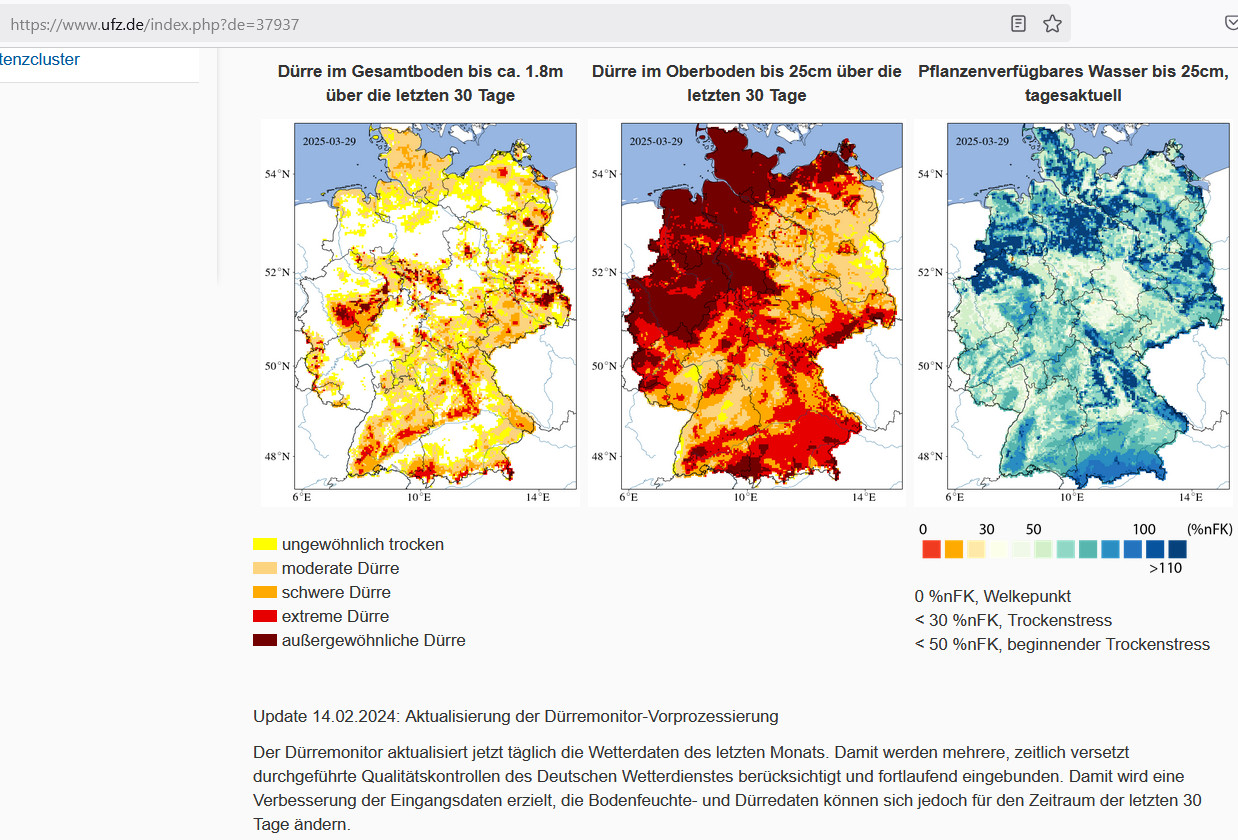The height and width of the screenshot is (840, 1238).
Task: Click the ufz.de URL in the address bar
Action: point(154,24)
